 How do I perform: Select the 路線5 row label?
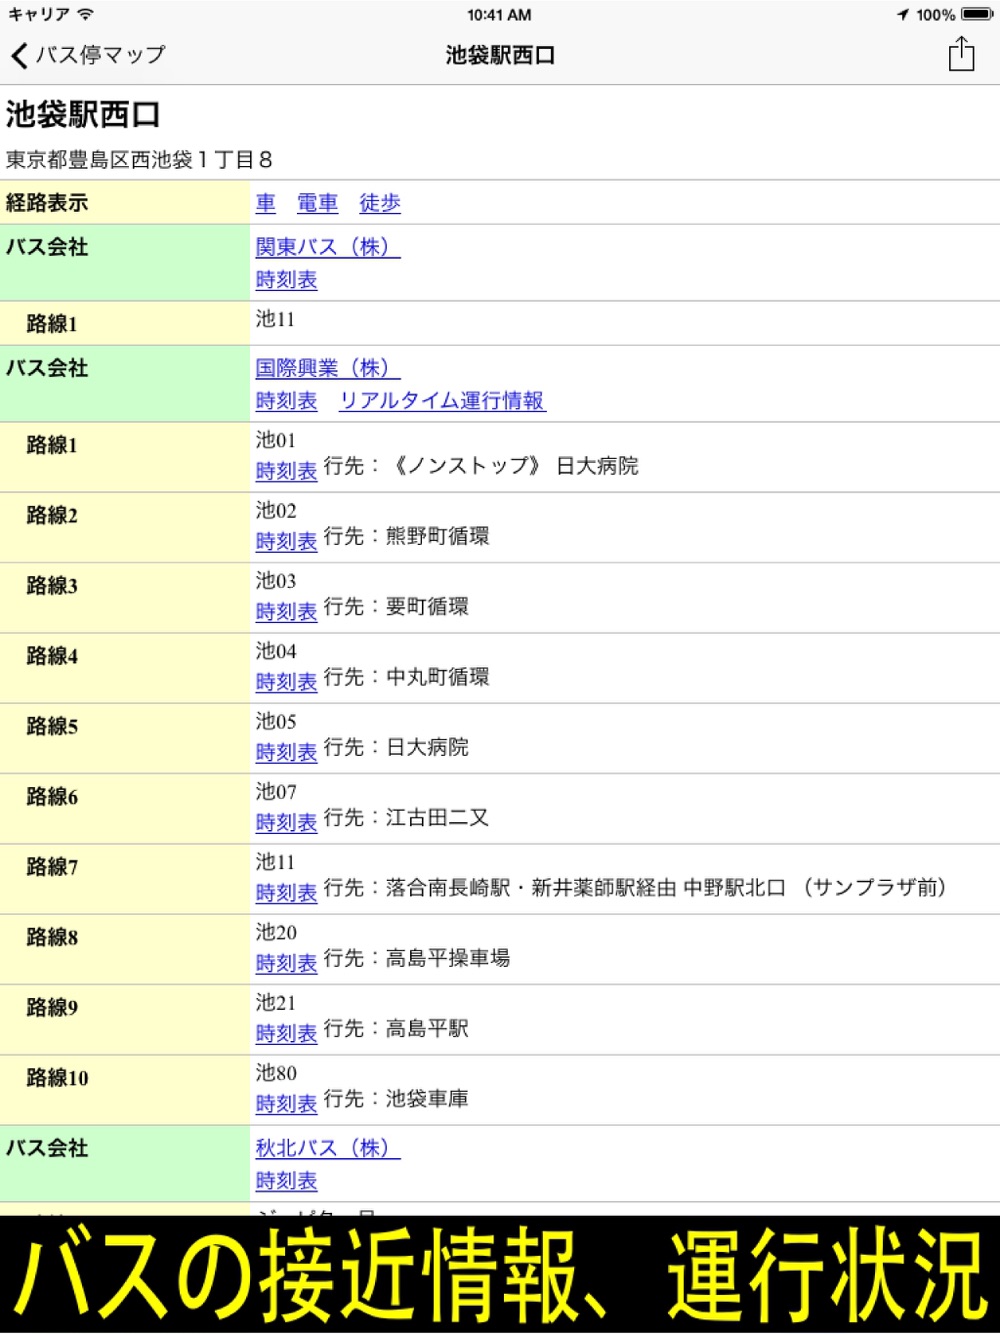pos(52,726)
